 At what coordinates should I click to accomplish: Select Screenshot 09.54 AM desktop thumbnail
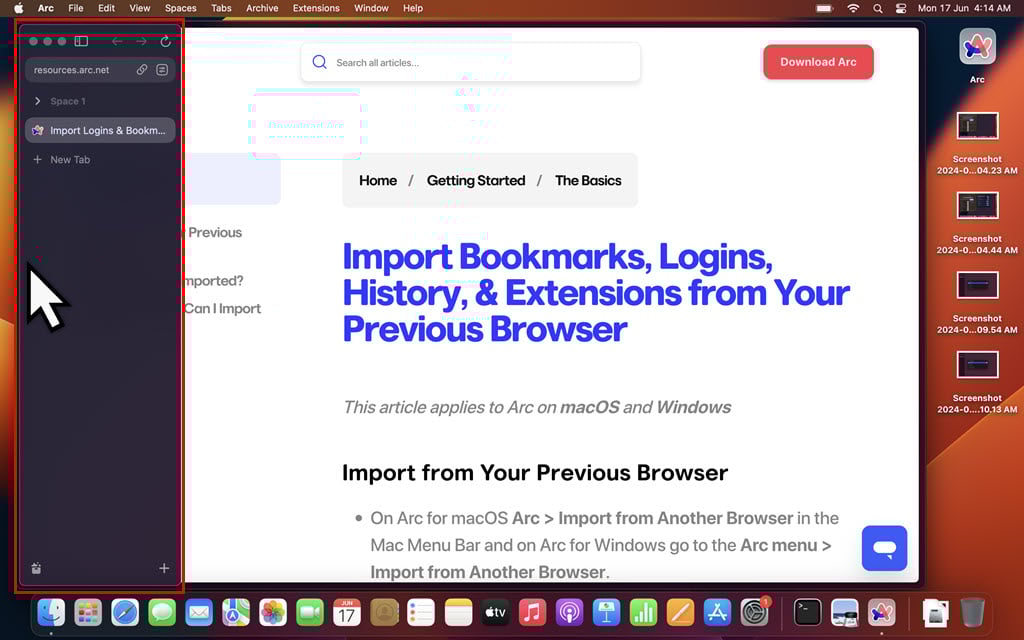[x=977, y=285]
